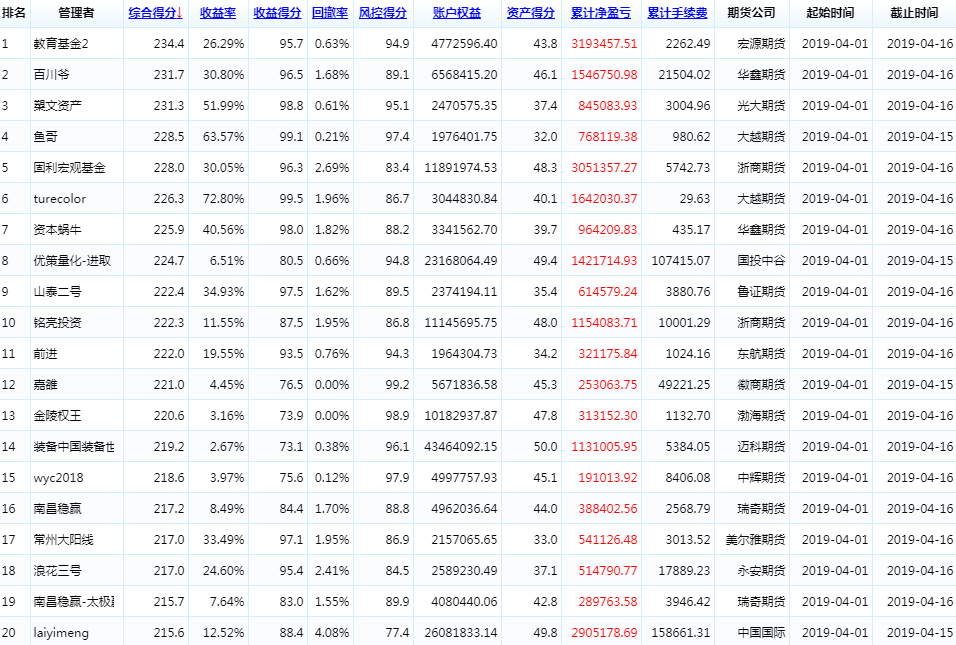The width and height of the screenshot is (956, 645).
Task: Click futures company 光大期货
Action: [x=761, y=106]
